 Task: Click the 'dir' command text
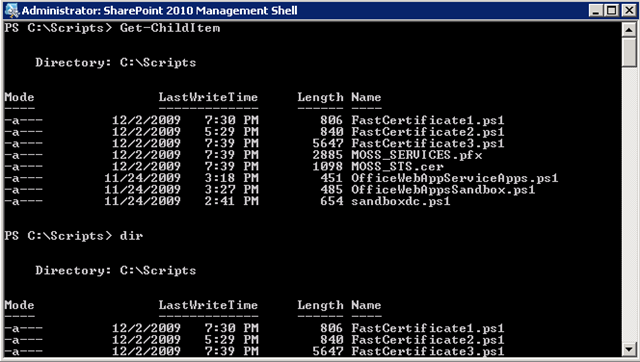click(x=131, y=236)
